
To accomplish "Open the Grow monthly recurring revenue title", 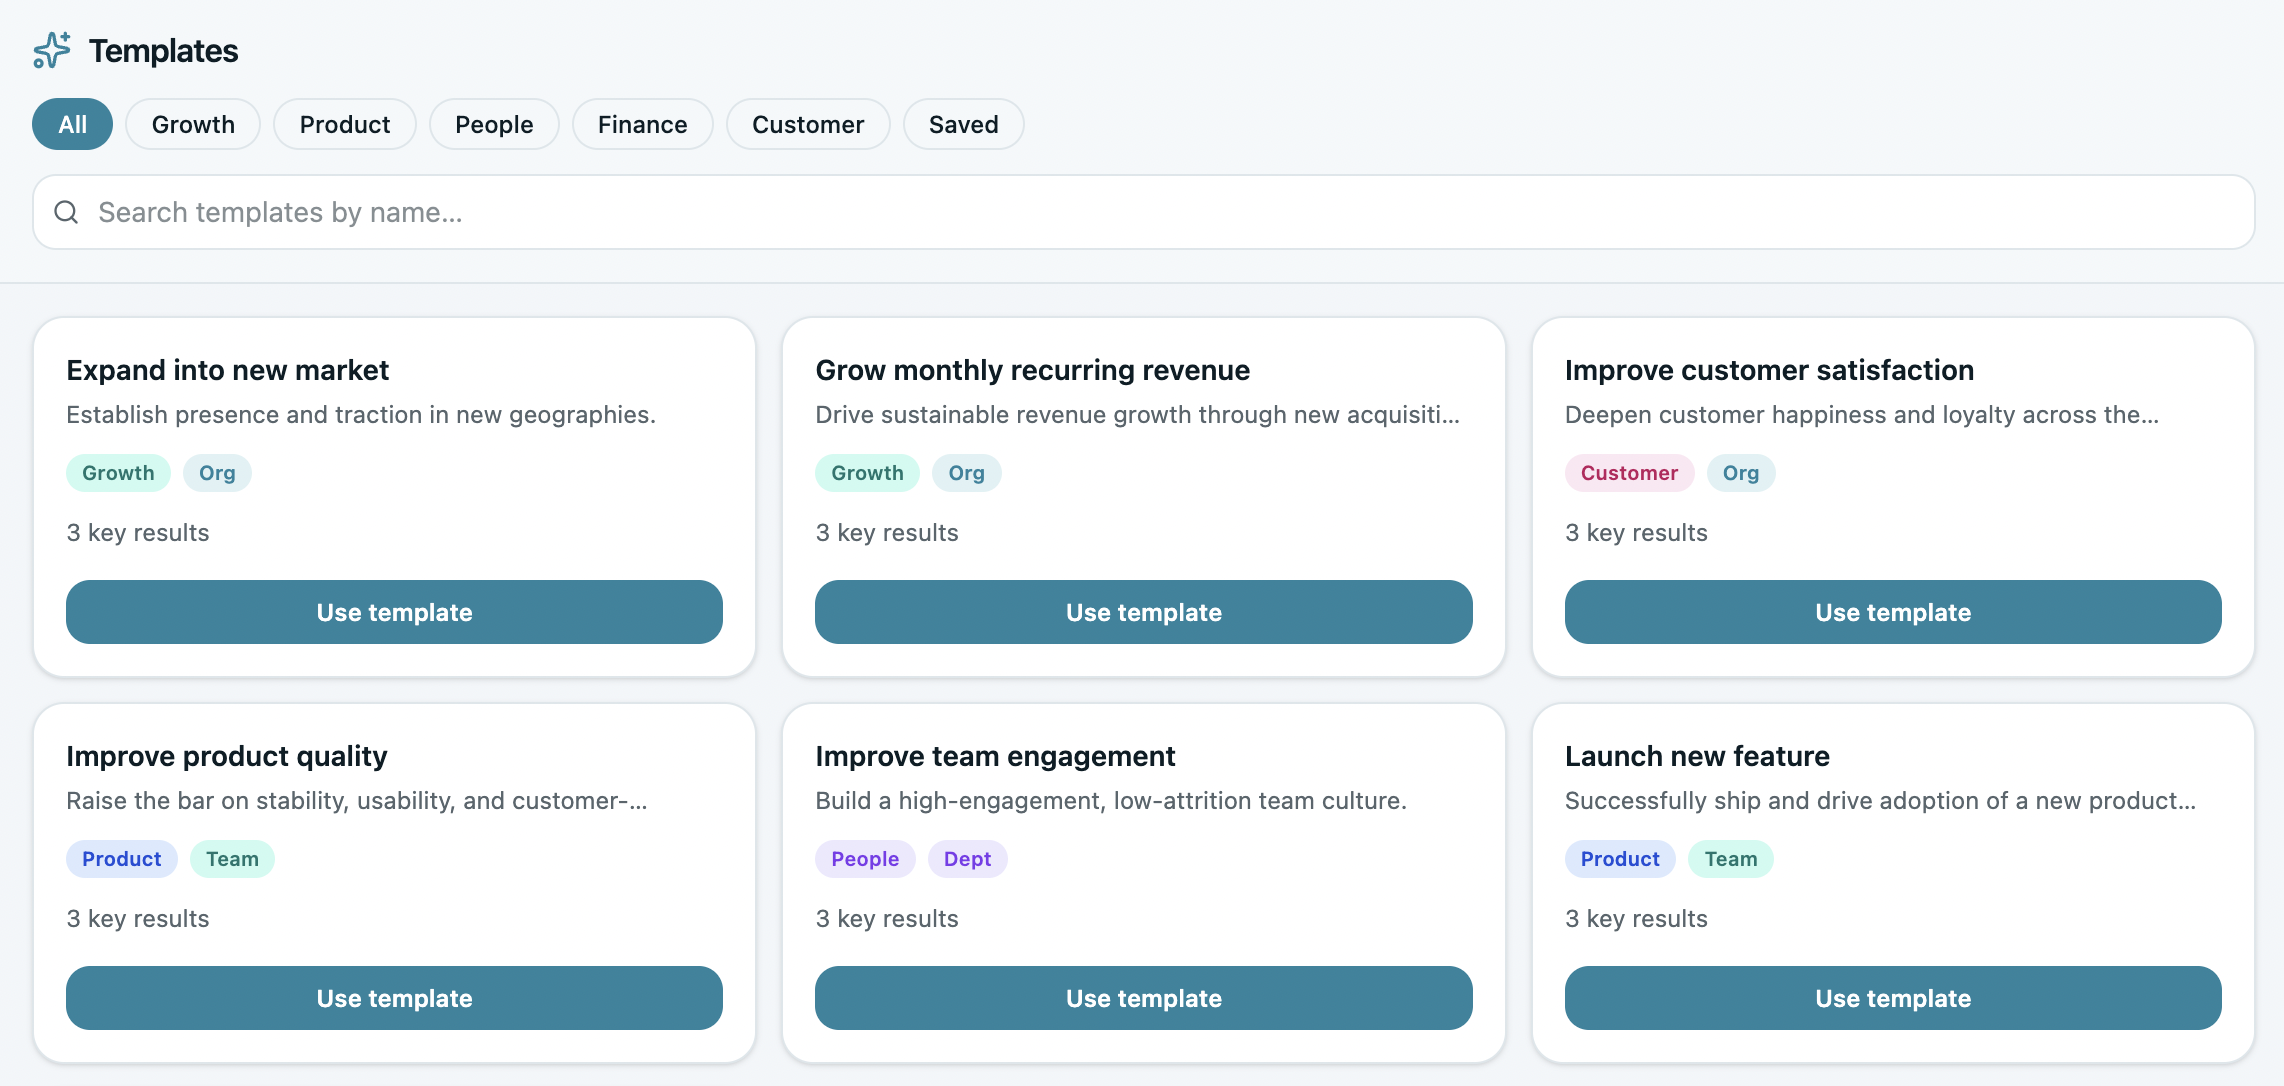I will click(1032, 370).
